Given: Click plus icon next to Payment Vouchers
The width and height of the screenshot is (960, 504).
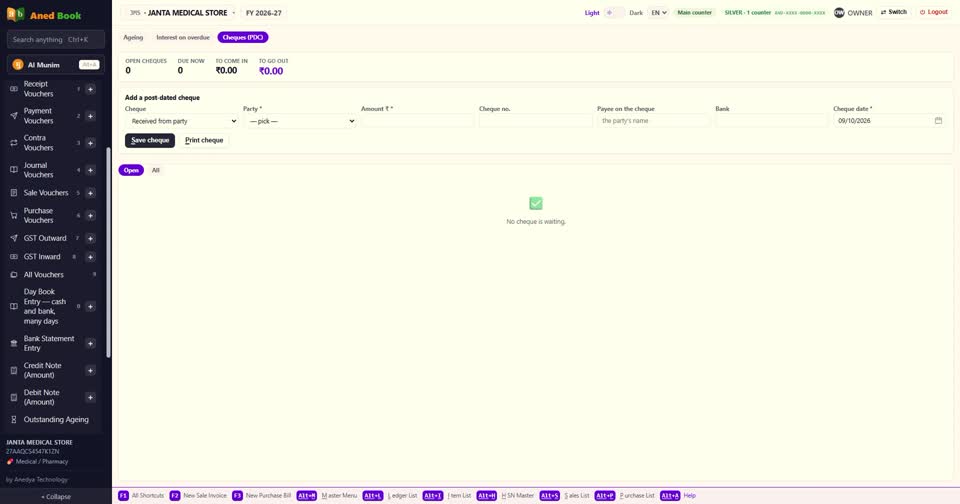Looking at the screenshot, I should click(x=90, y=116).
